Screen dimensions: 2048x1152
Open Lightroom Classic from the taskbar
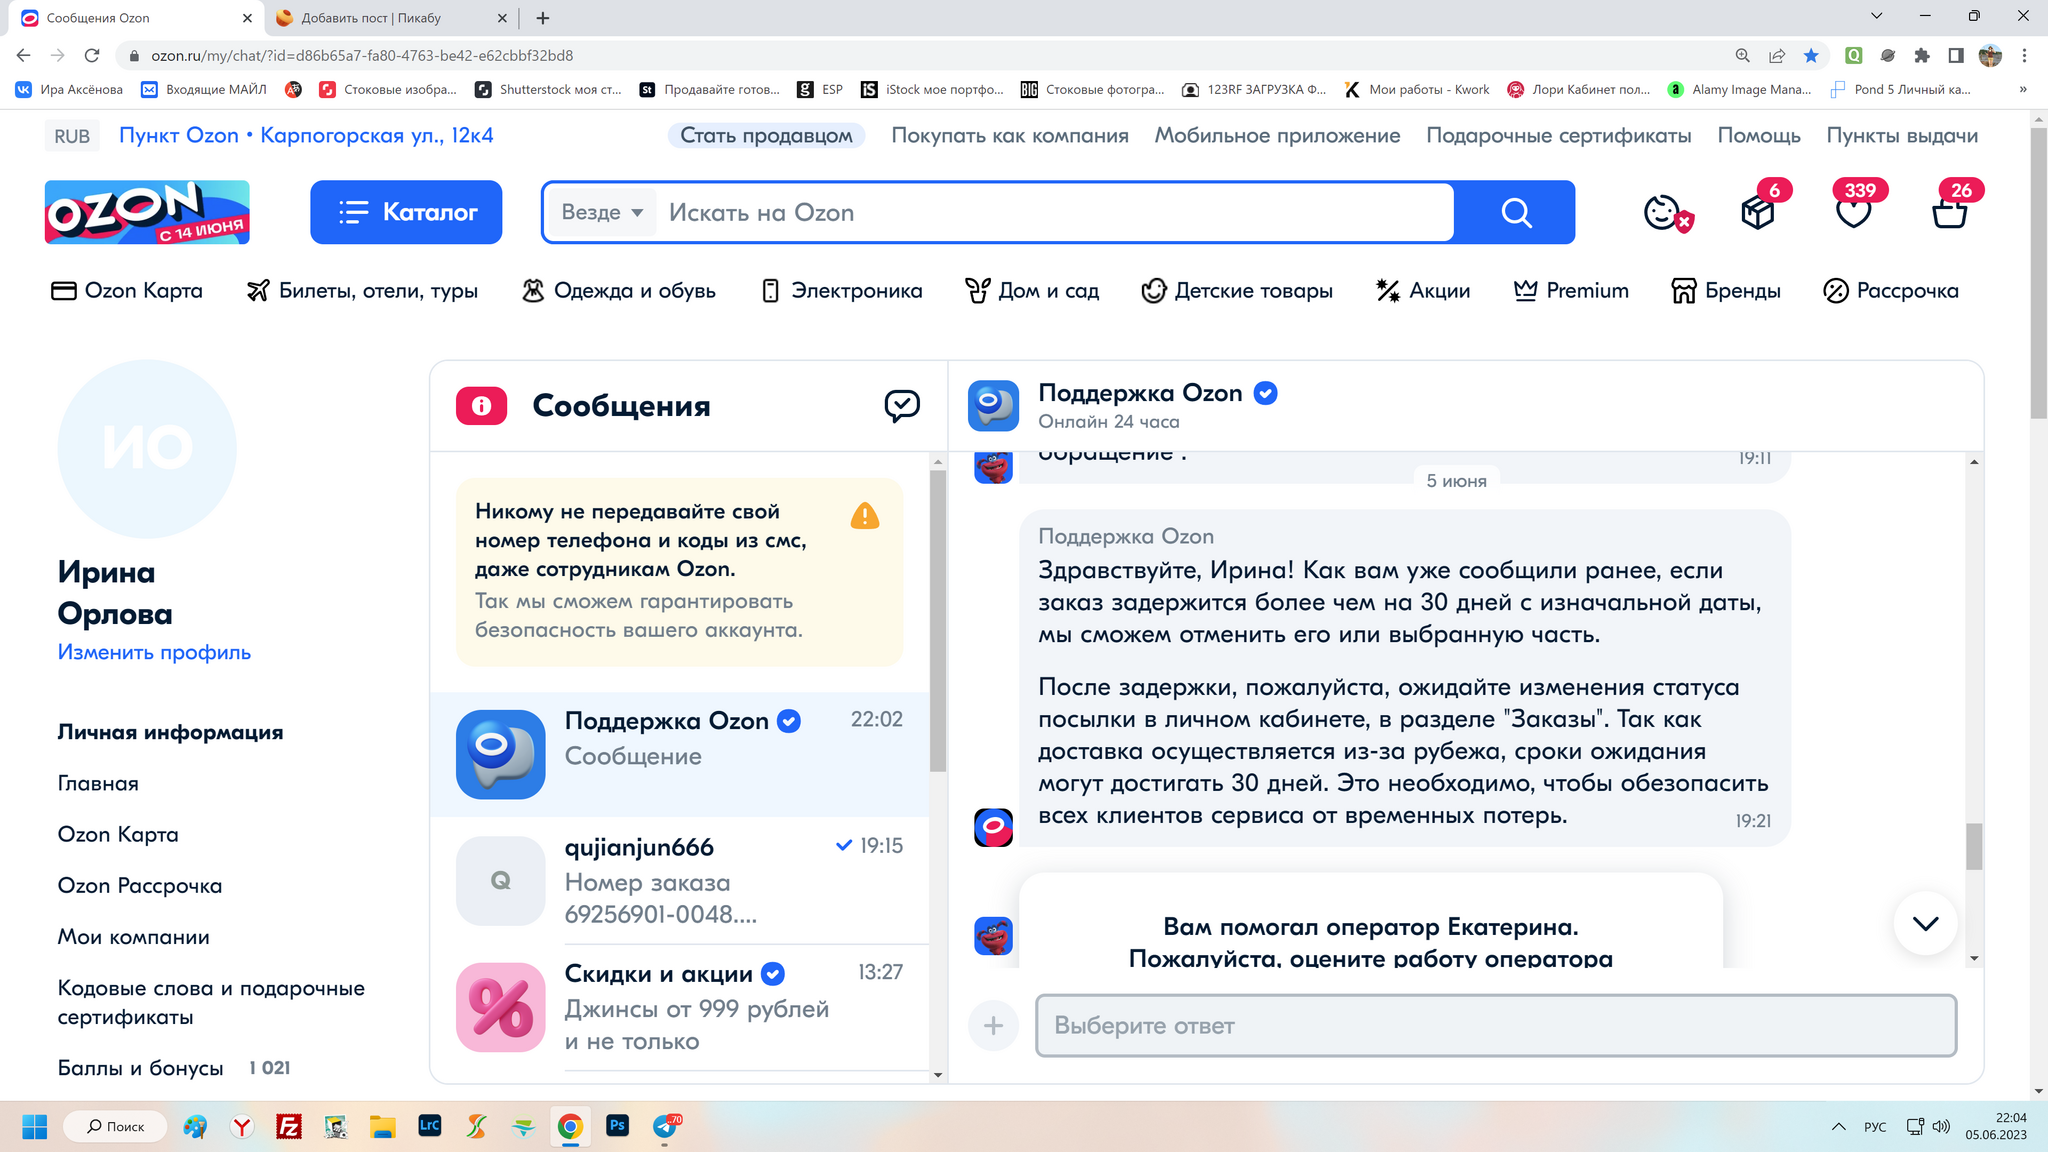pyautogui.click(x=429, y=1126)
